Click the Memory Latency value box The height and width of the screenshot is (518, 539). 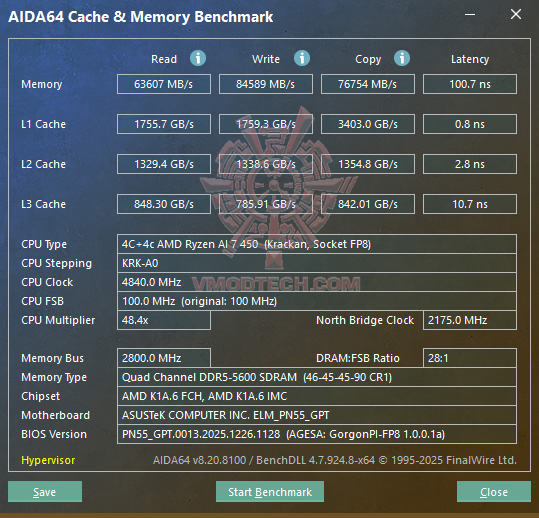(x=470, y=84)
